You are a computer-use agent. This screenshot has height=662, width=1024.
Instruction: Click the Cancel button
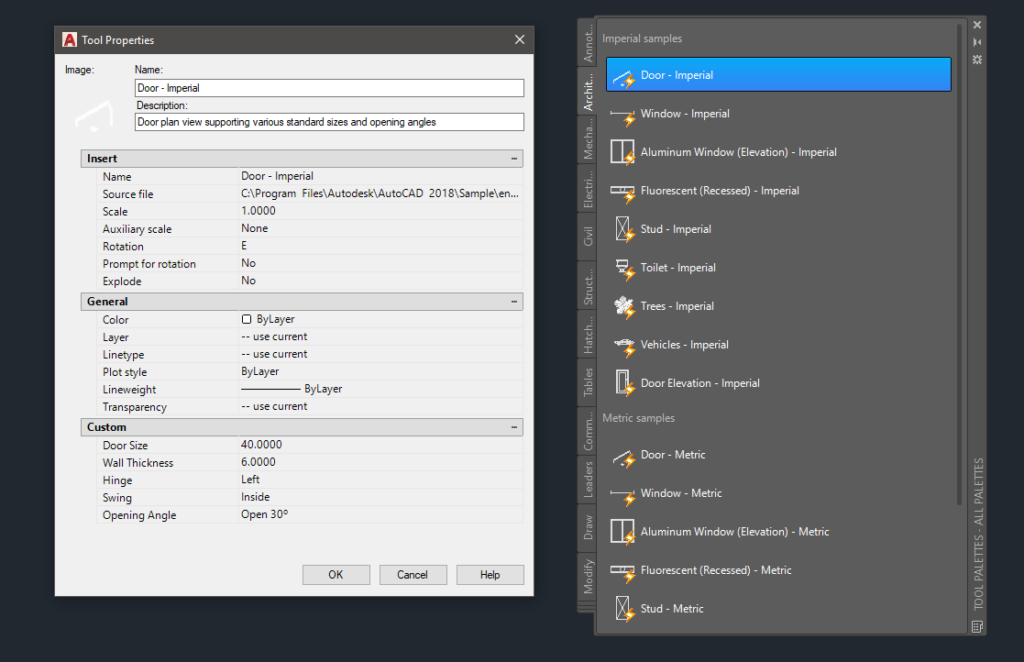point(412,575)
